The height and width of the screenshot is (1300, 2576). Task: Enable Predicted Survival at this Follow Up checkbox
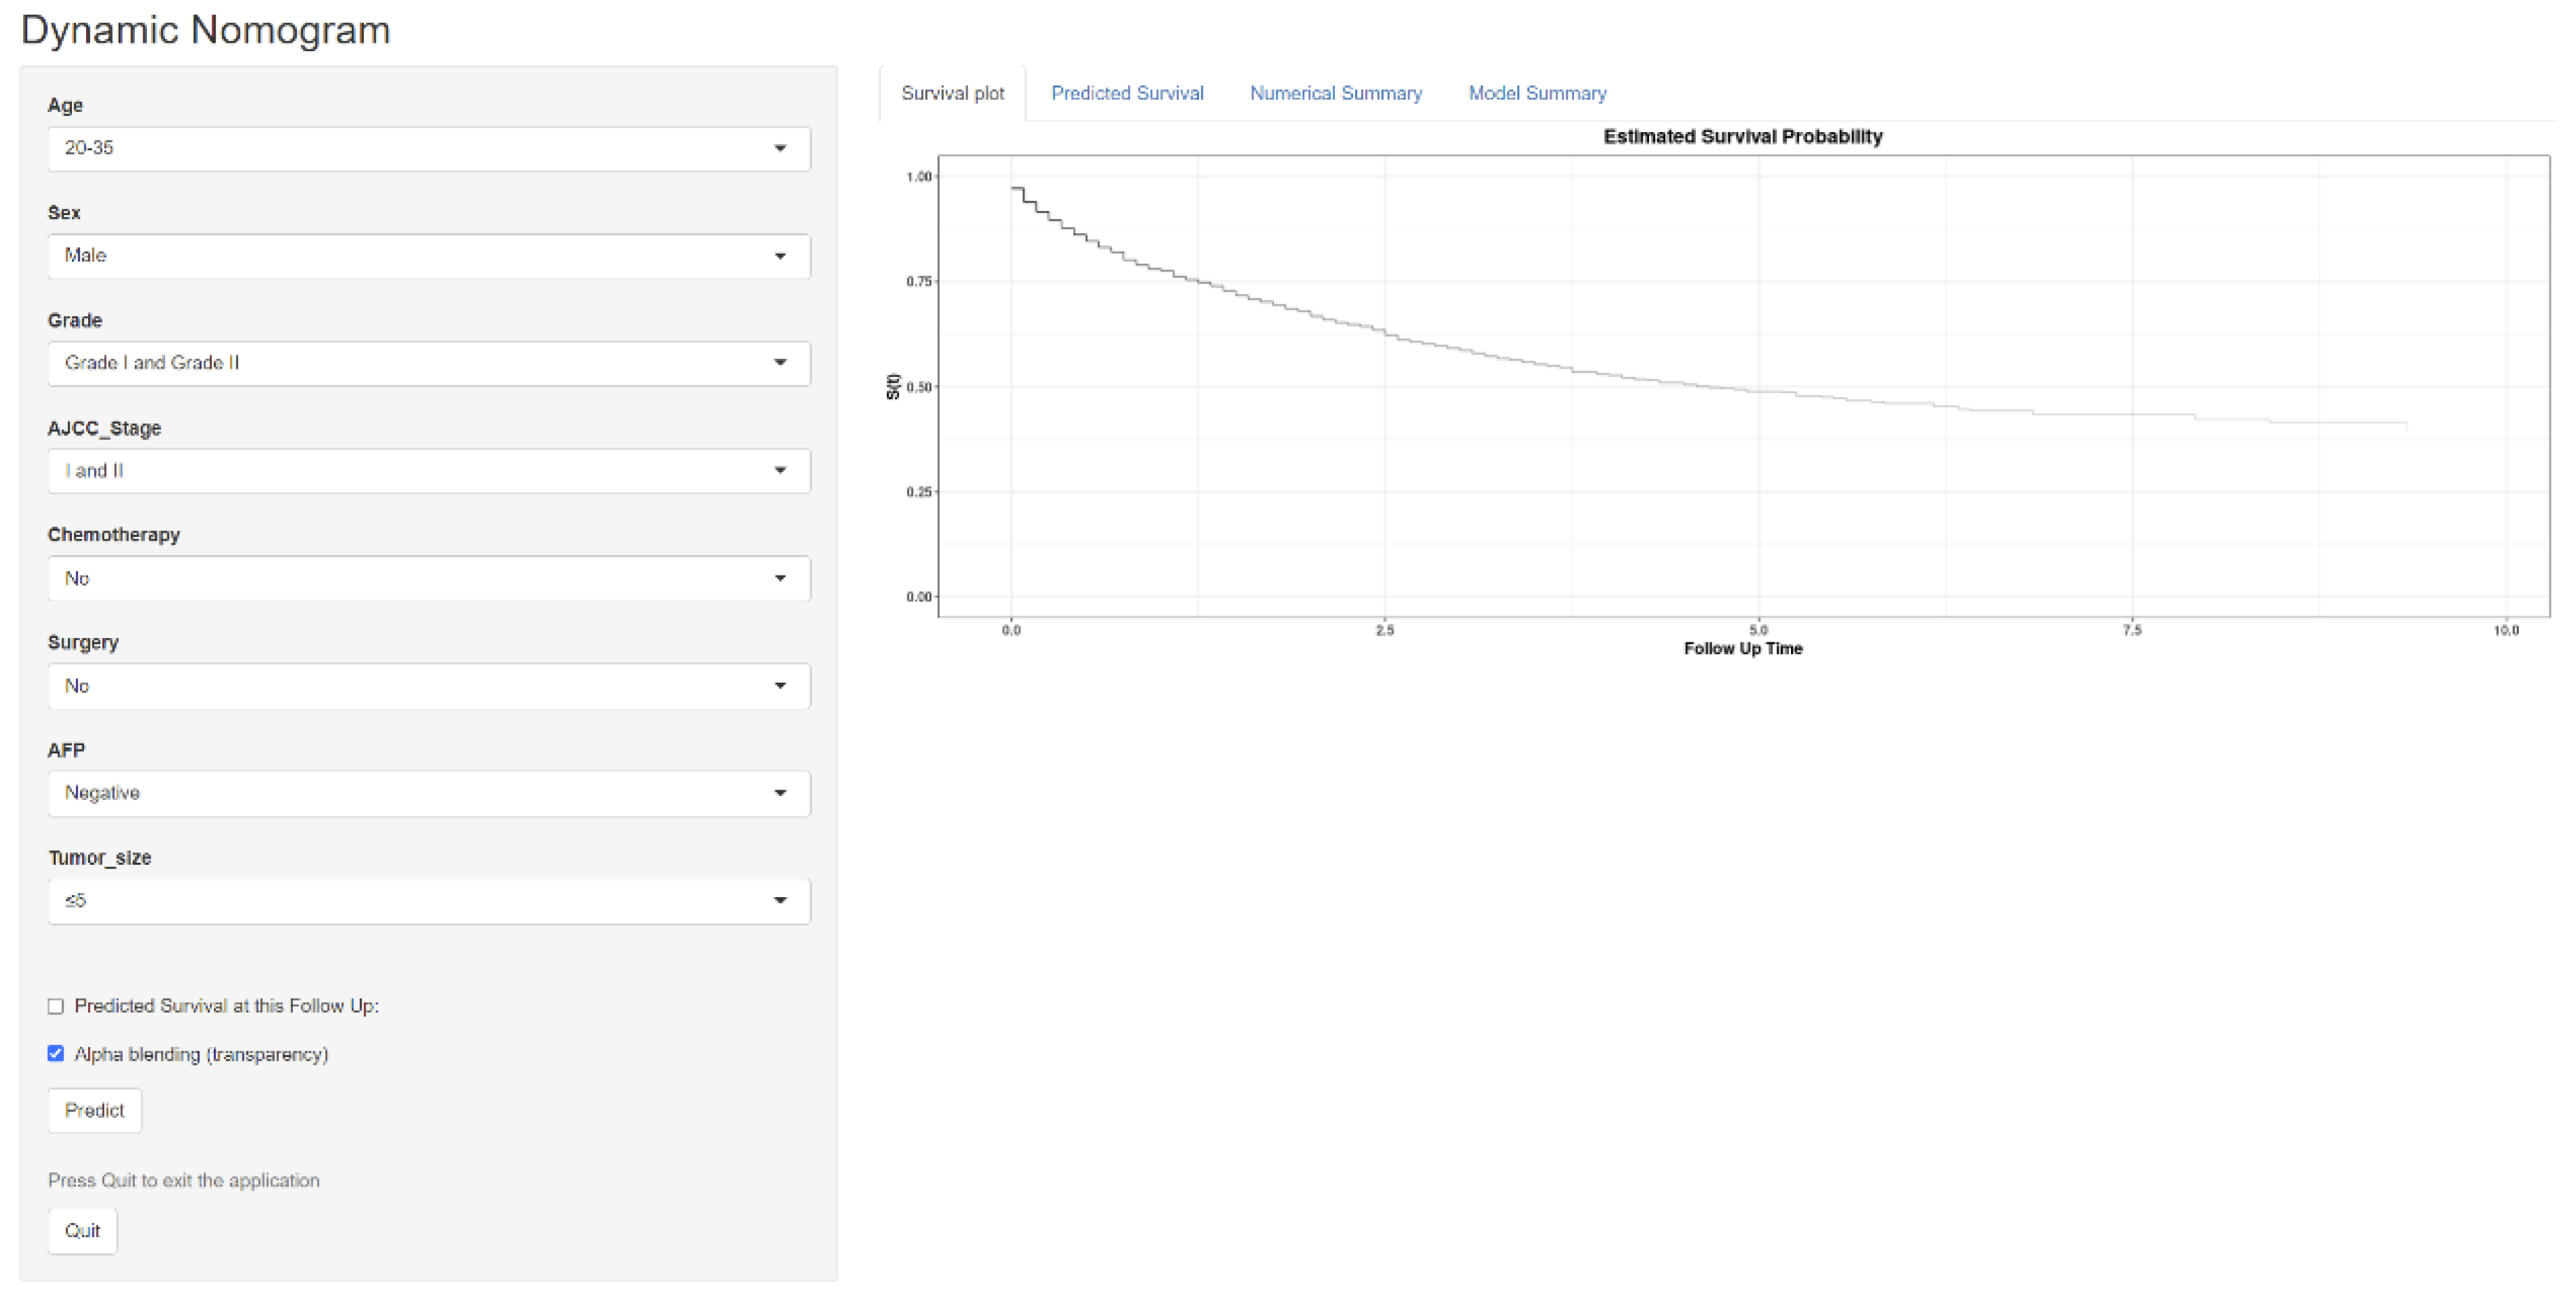click(x=56, y=1006)
